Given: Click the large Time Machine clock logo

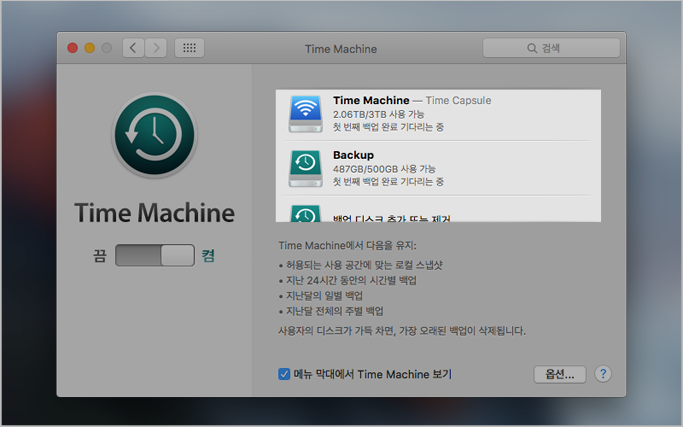Looking at the screenshot, I should click(155, 135).
